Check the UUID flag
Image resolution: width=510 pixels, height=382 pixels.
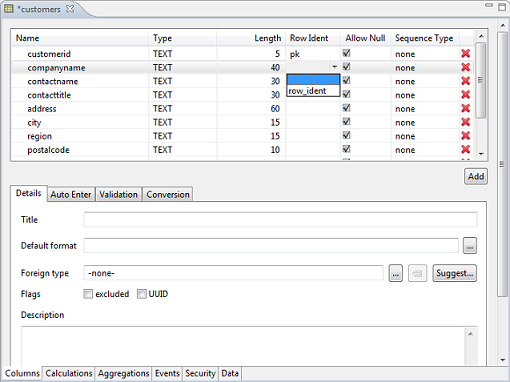coord(142,294)
